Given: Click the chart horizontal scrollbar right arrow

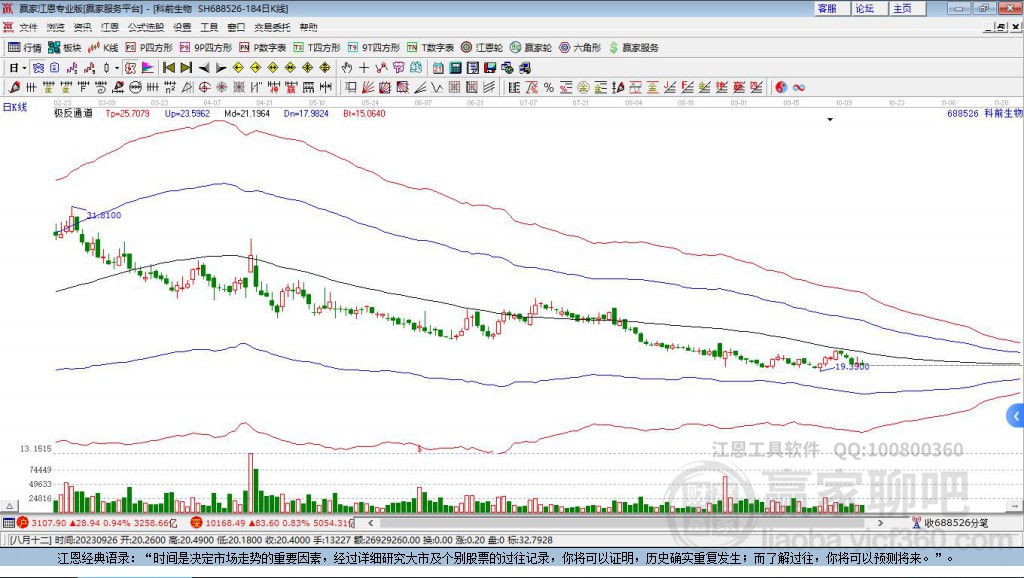Looking at the screenshot, I should 880,523.
